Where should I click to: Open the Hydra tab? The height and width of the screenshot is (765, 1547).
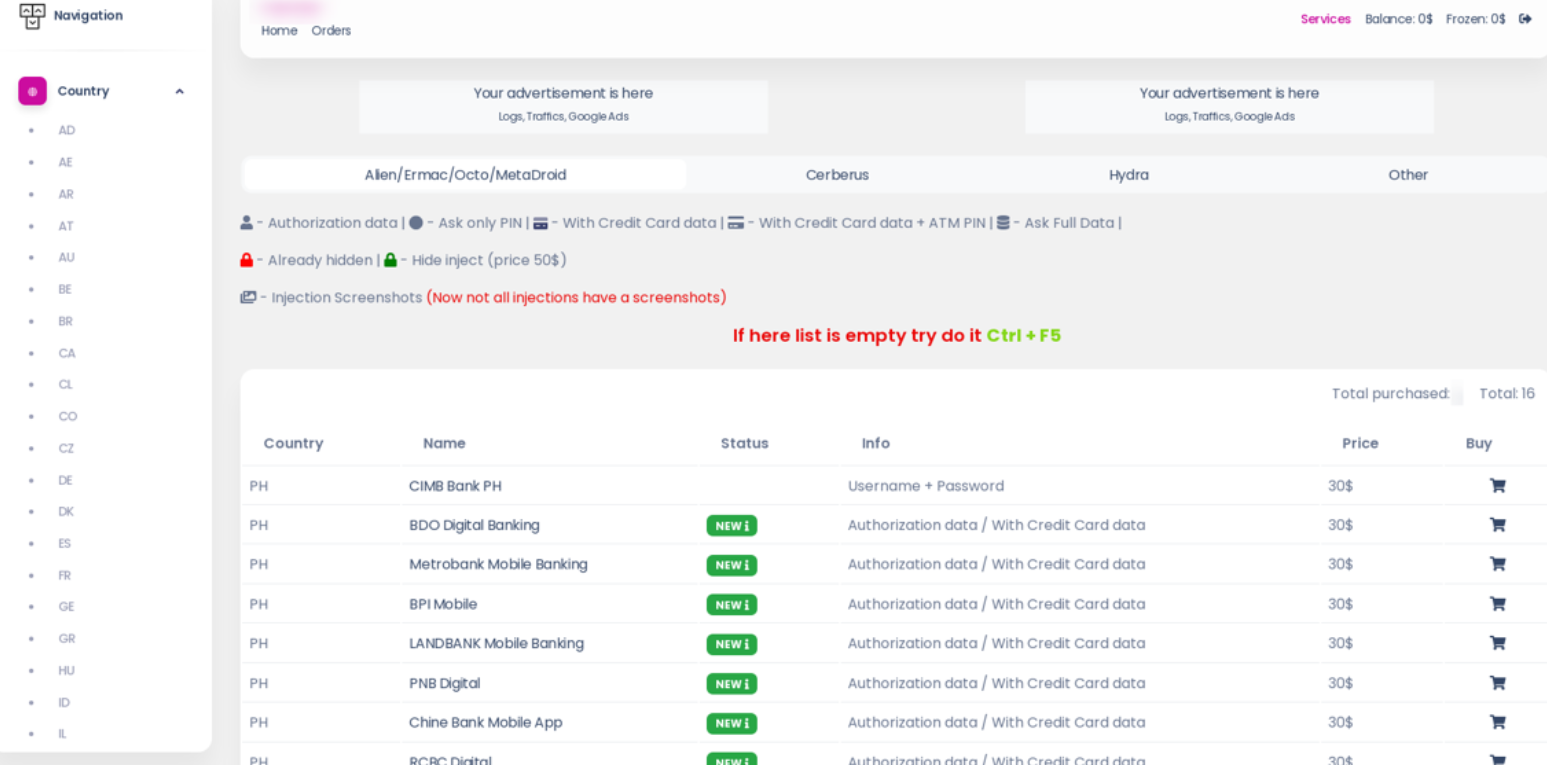(x=1129, y=175)
